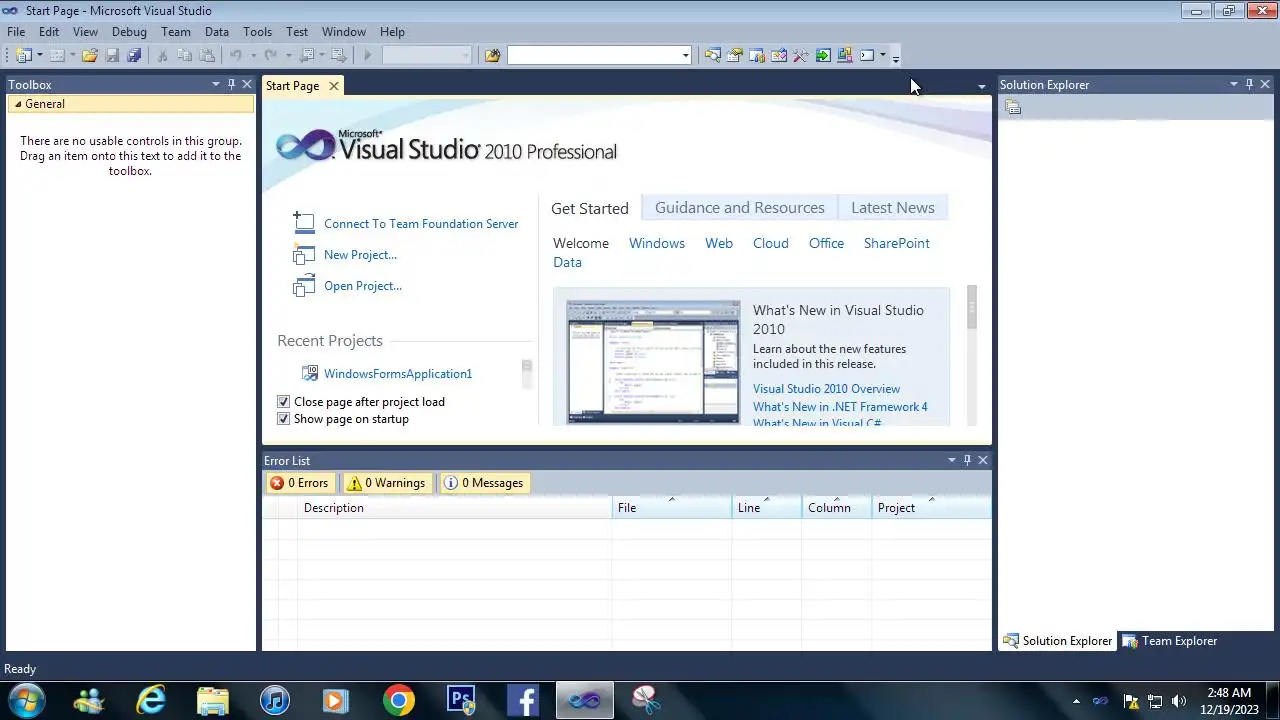The image size is (1280, 720).
Task: Click the Copy toolbar icon
Action: [x=184, y=56]
